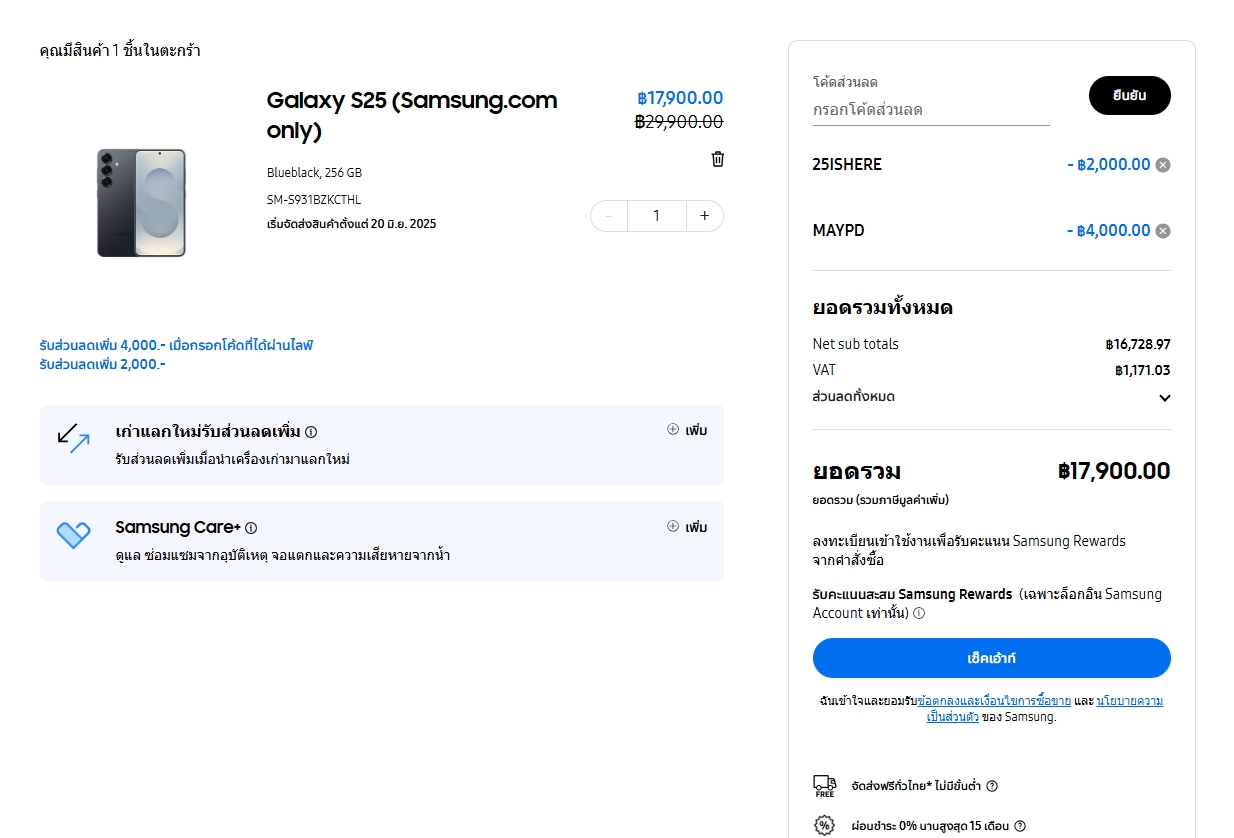Click the discount code input field

[x=931, y=110]
